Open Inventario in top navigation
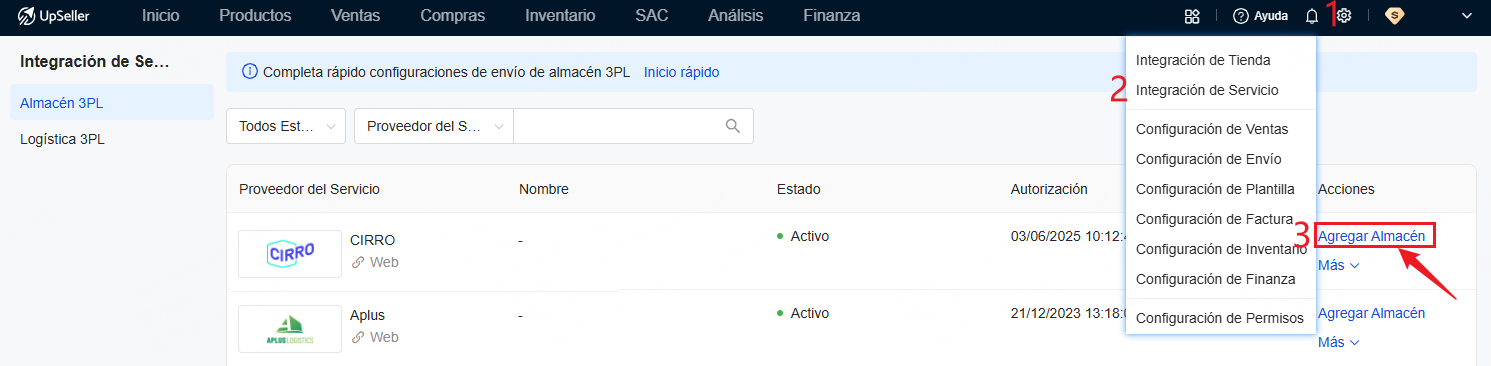The height and width of the screenshot is (366, 1491). click(560, 16)
